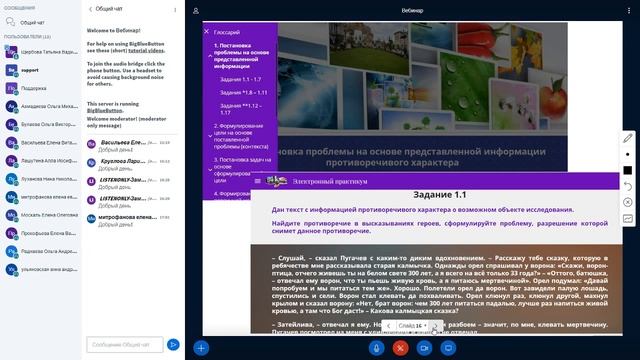The width and height of the screenshot is (640, 360).
Task: Undo the last whiteboard annotation
Action: coord(628,187)
